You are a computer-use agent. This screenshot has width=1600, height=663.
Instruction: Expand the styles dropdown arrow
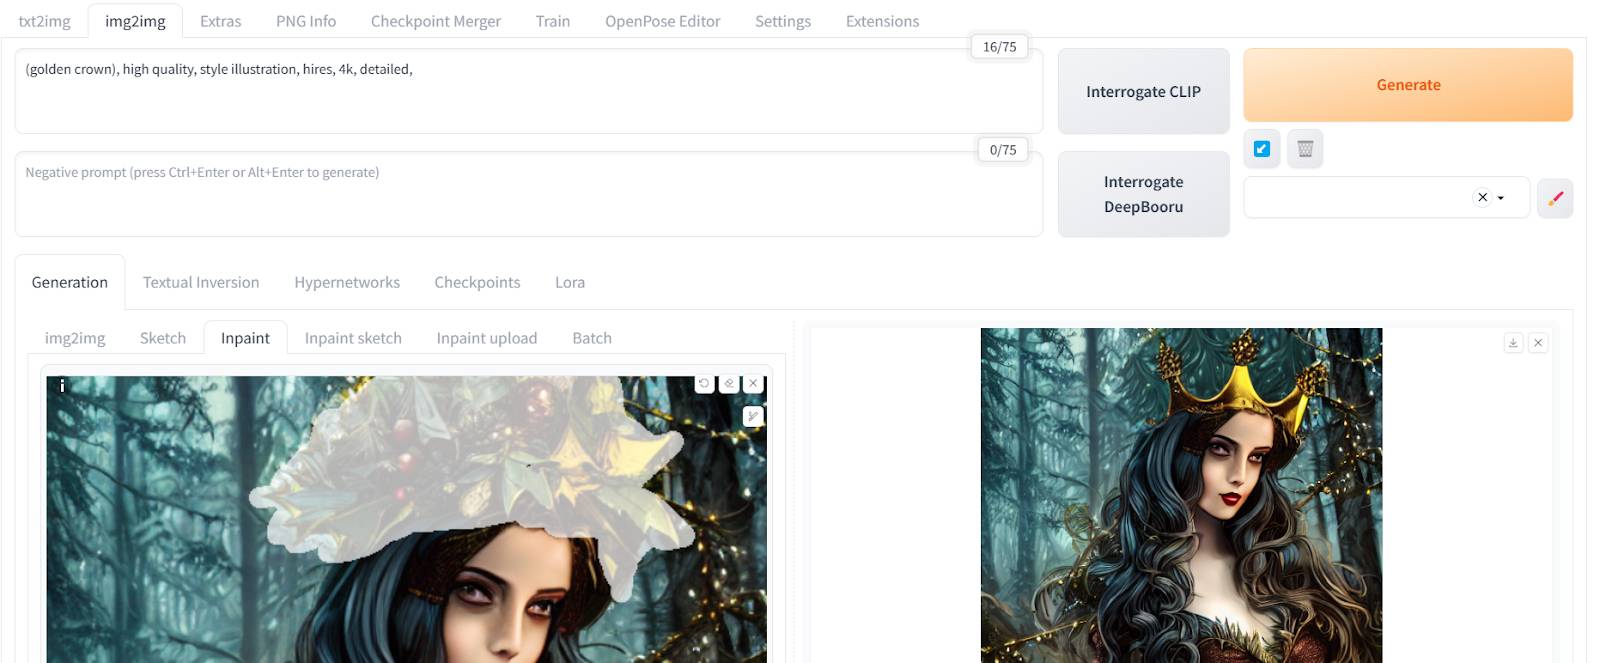point(1501,198)
